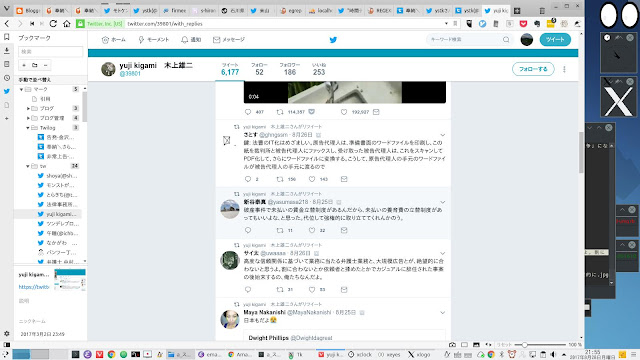The image size is (640, 360).
Task: Open the Twitter web panel icon
Action: [x=7, y=91]
